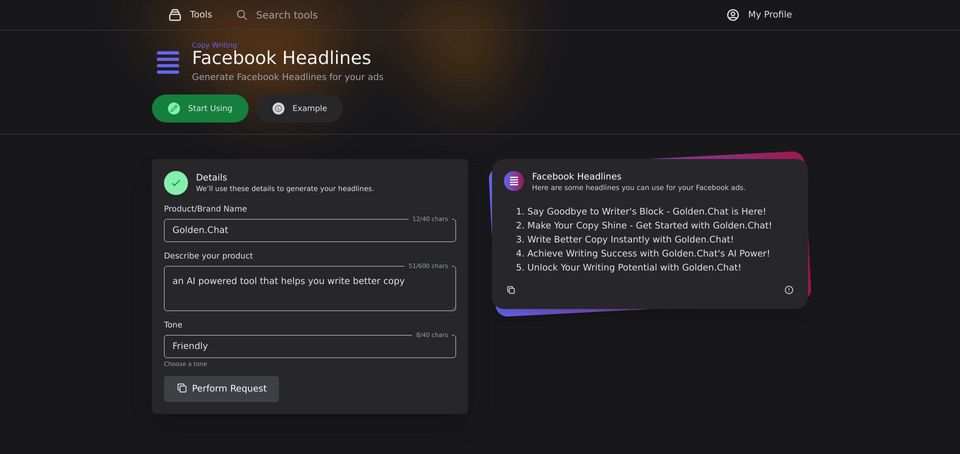Click the Tools toolbox icon
Screen dimensions: 960x454
[x=175, y=15]
